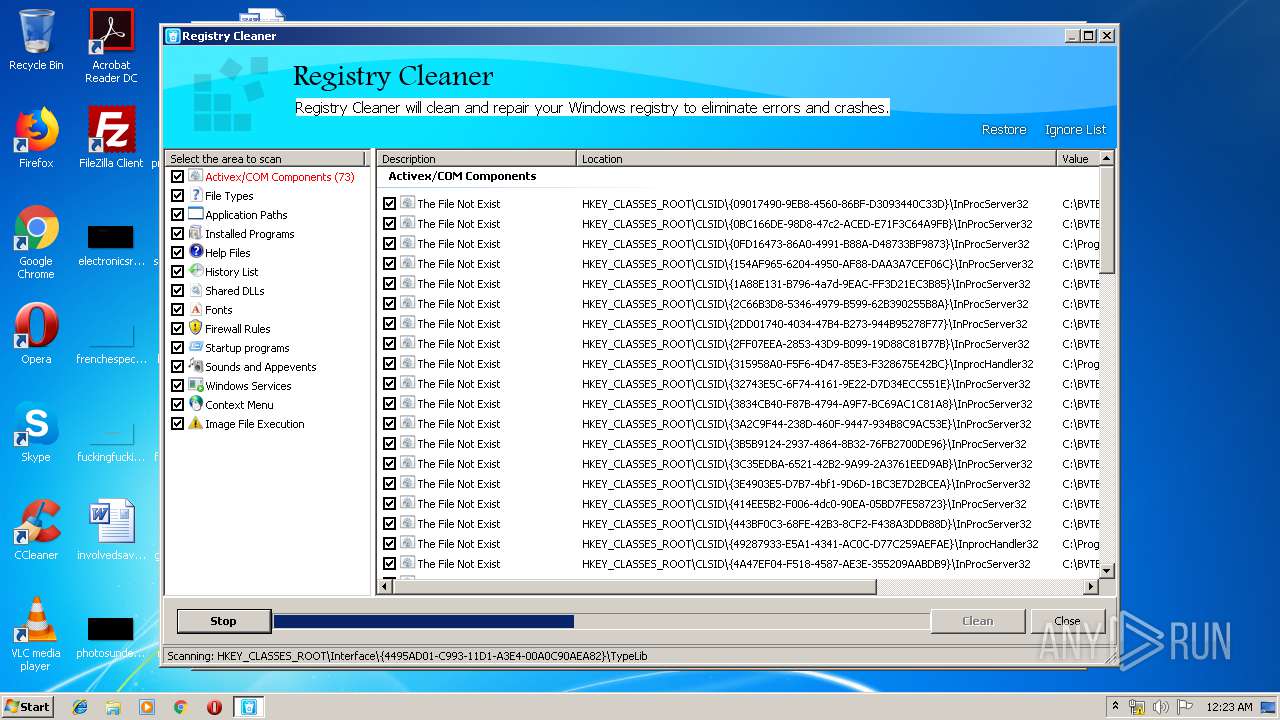
Task: Open CCleaner desktop shortcut
Action: point(36,530)
